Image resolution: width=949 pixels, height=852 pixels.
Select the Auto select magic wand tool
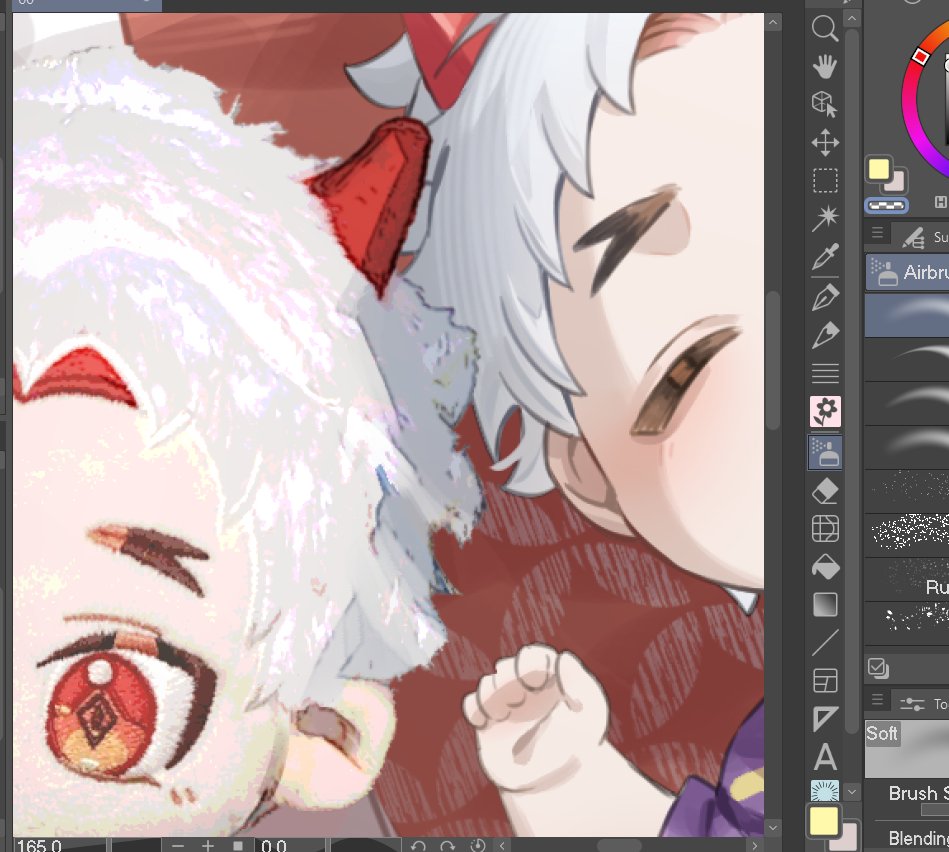(825, 218)
